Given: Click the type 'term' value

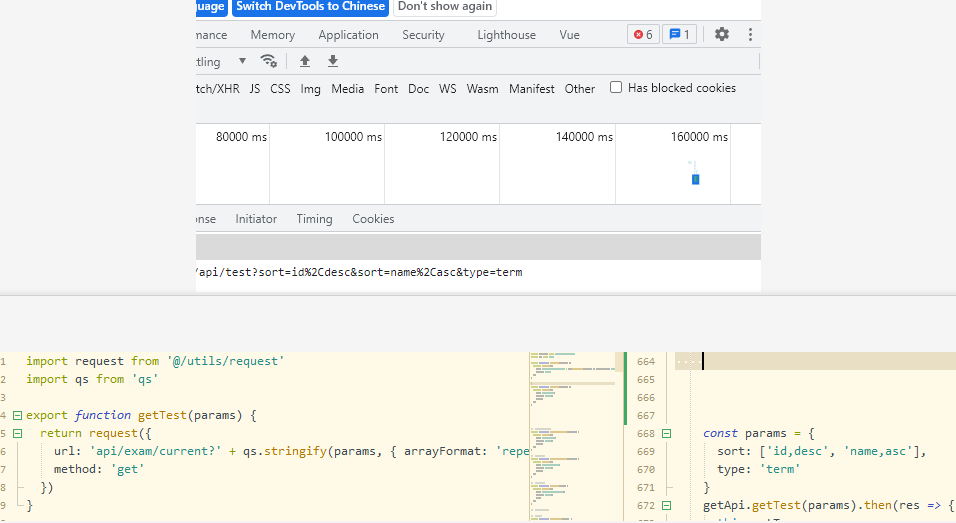Looking at the screenshot, I should 780,469.
